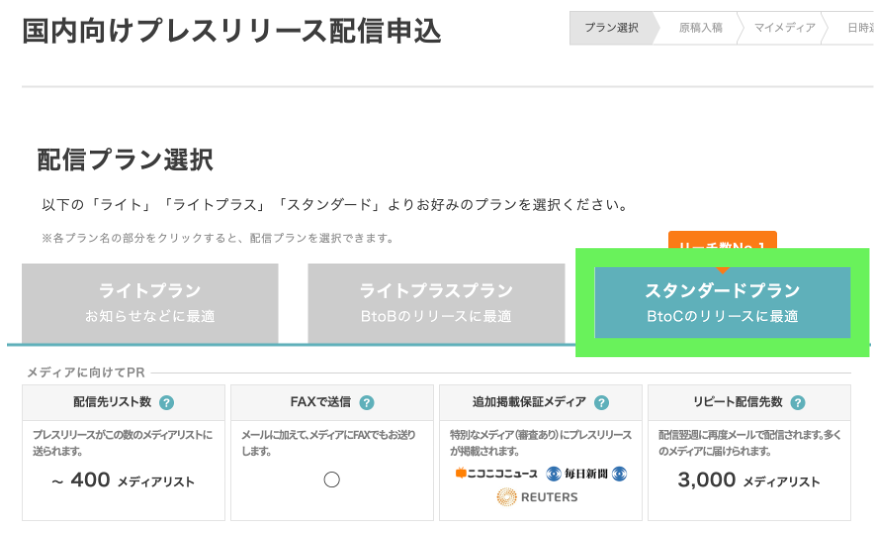
Task: Open the マイメディア step
Action: (785, 28)
